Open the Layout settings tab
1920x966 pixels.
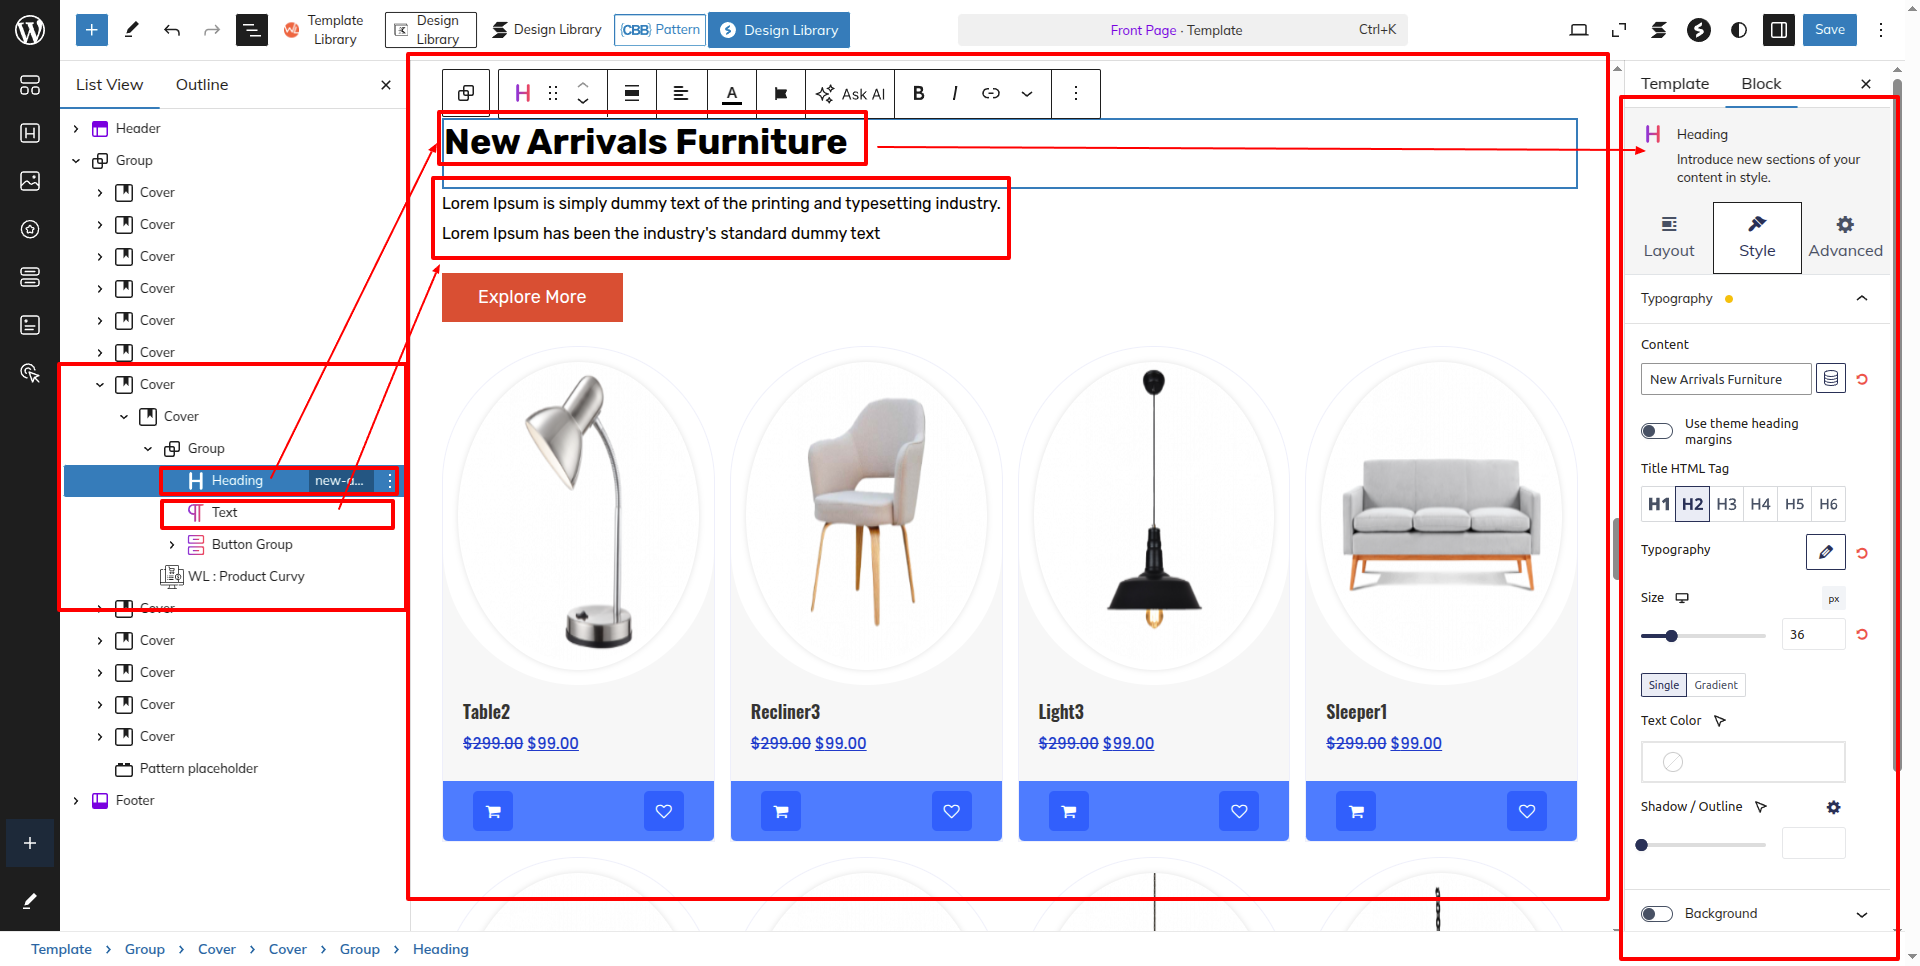(1669, 238)
